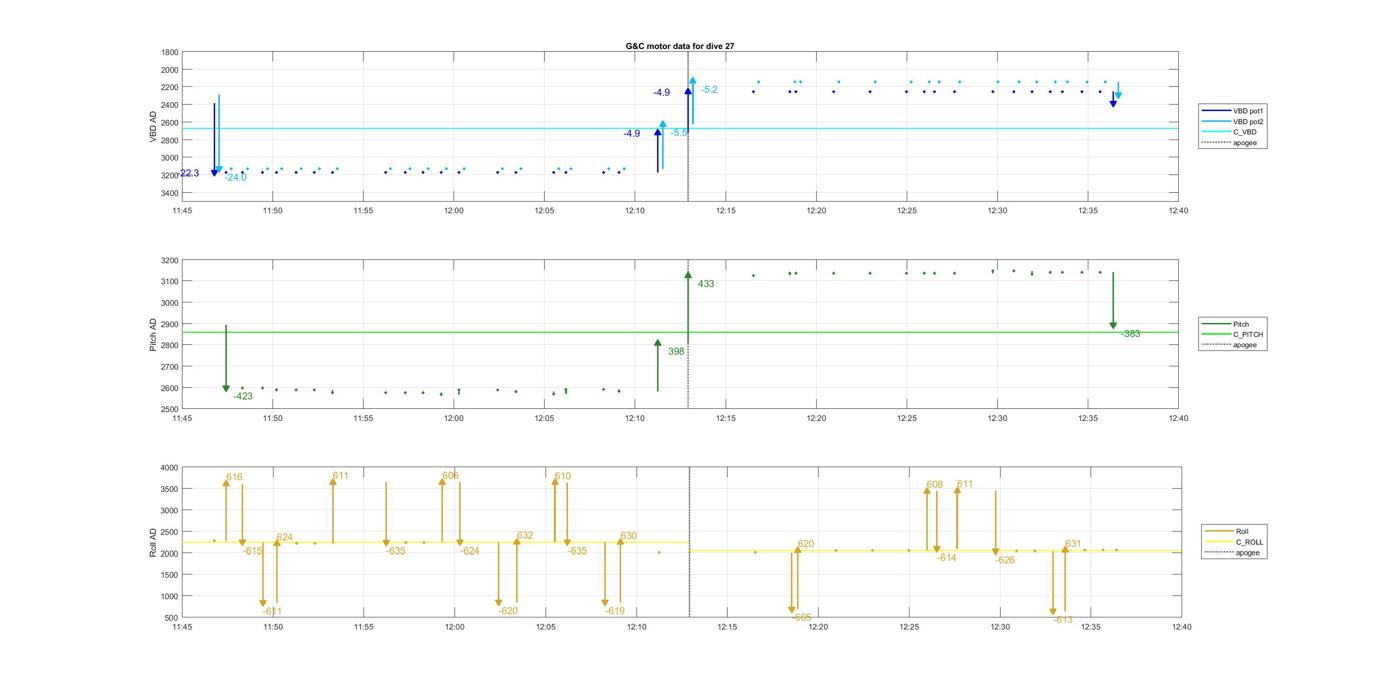
Task: Click the 433 annotation in Pitch plot
Action: [x=706, y=284]
